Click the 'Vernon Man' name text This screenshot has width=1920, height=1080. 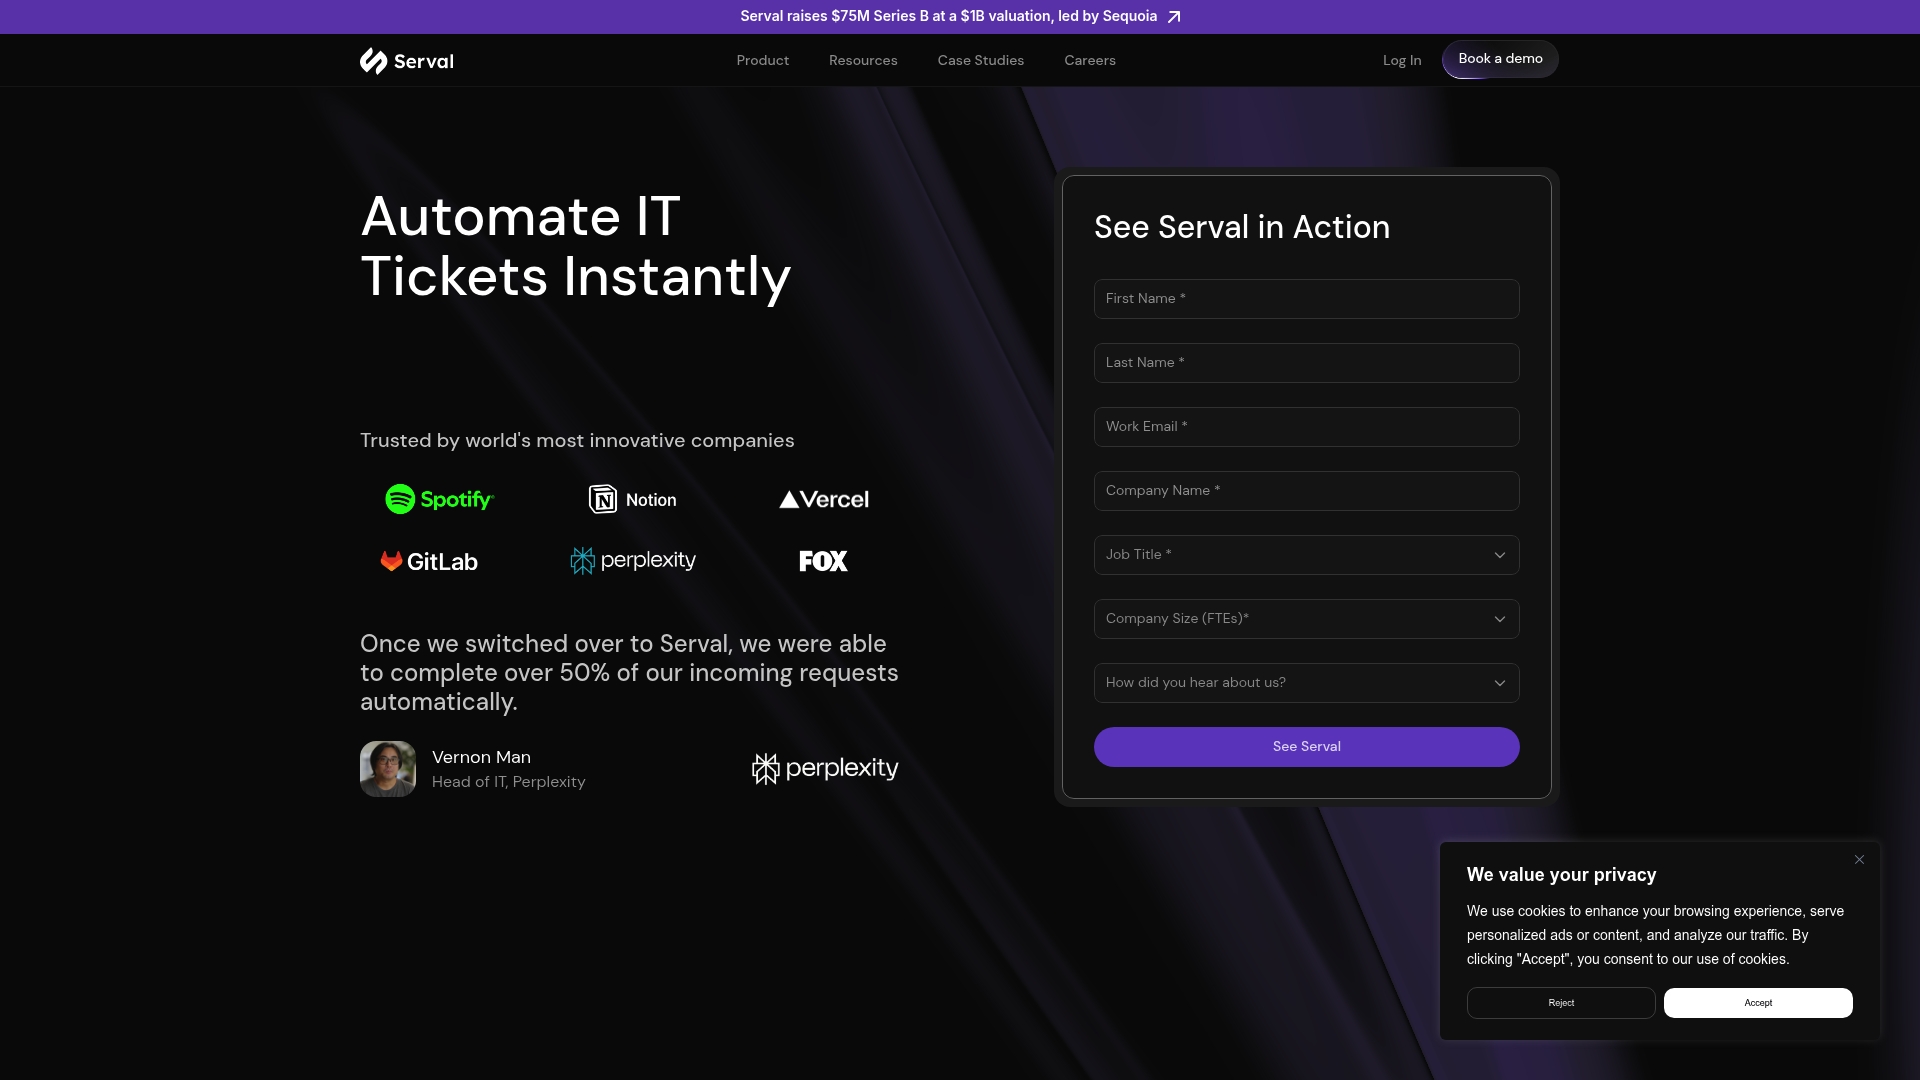481,757
